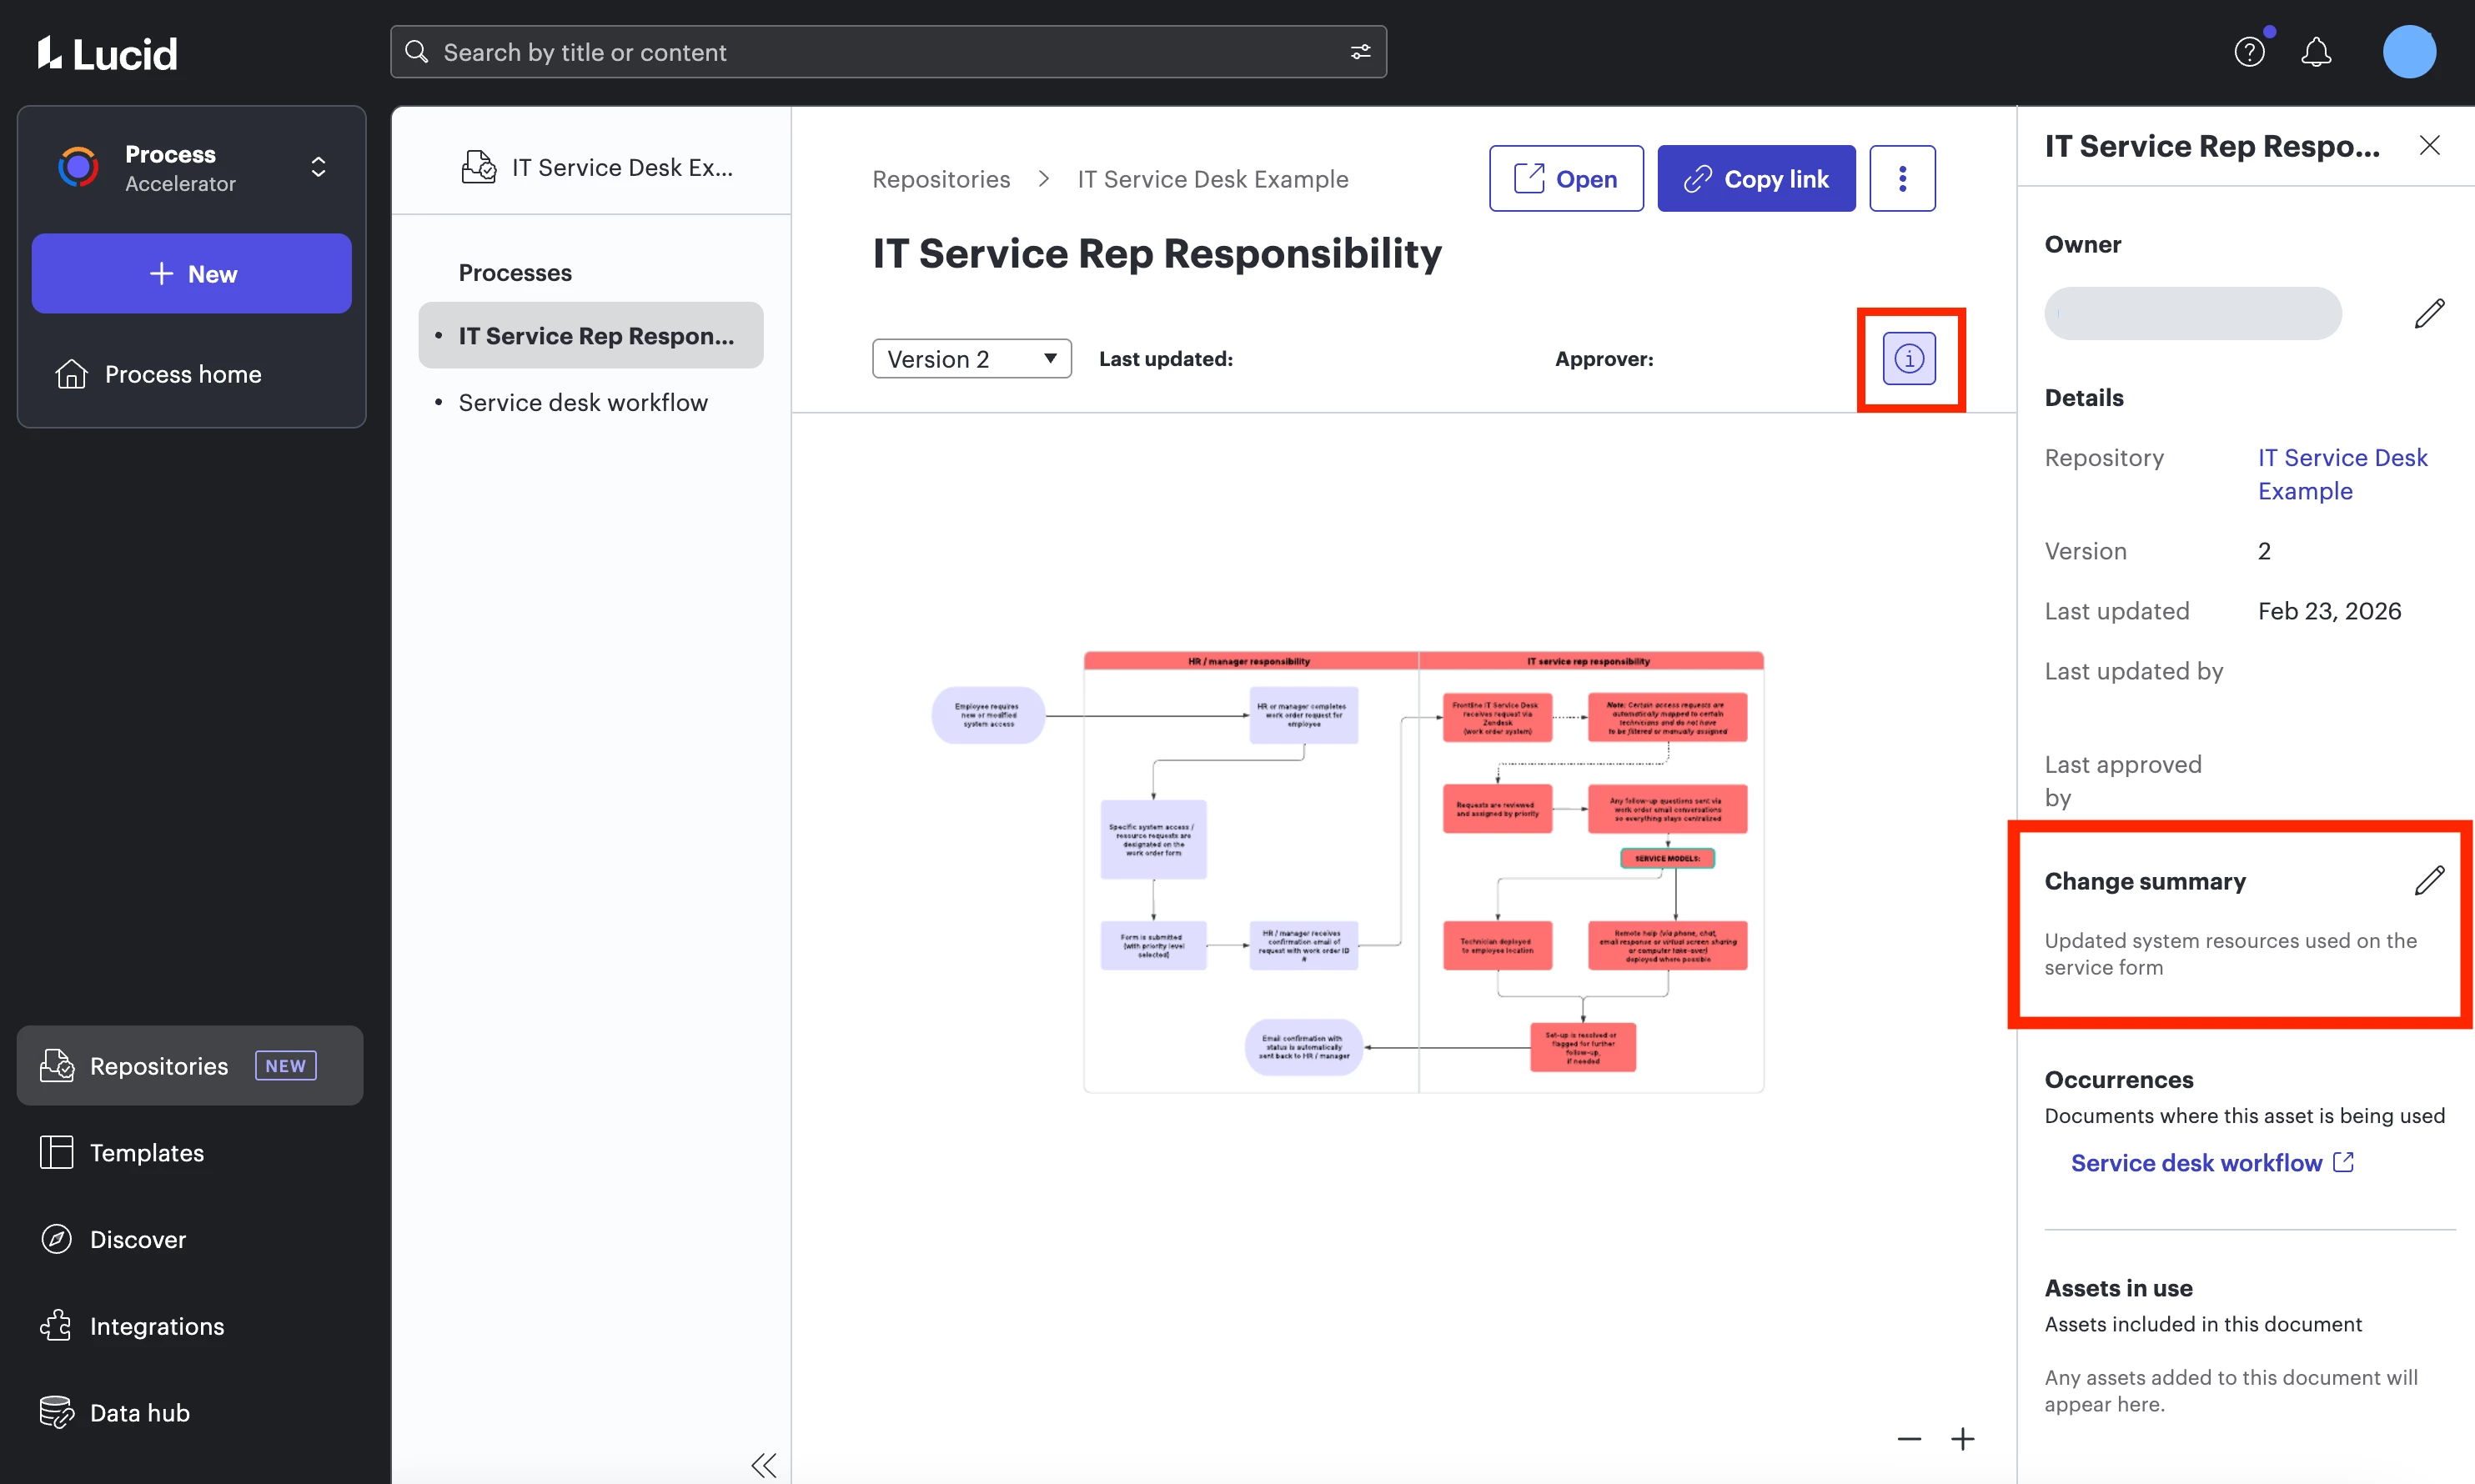Go to Templates in sidebar

146,1153
